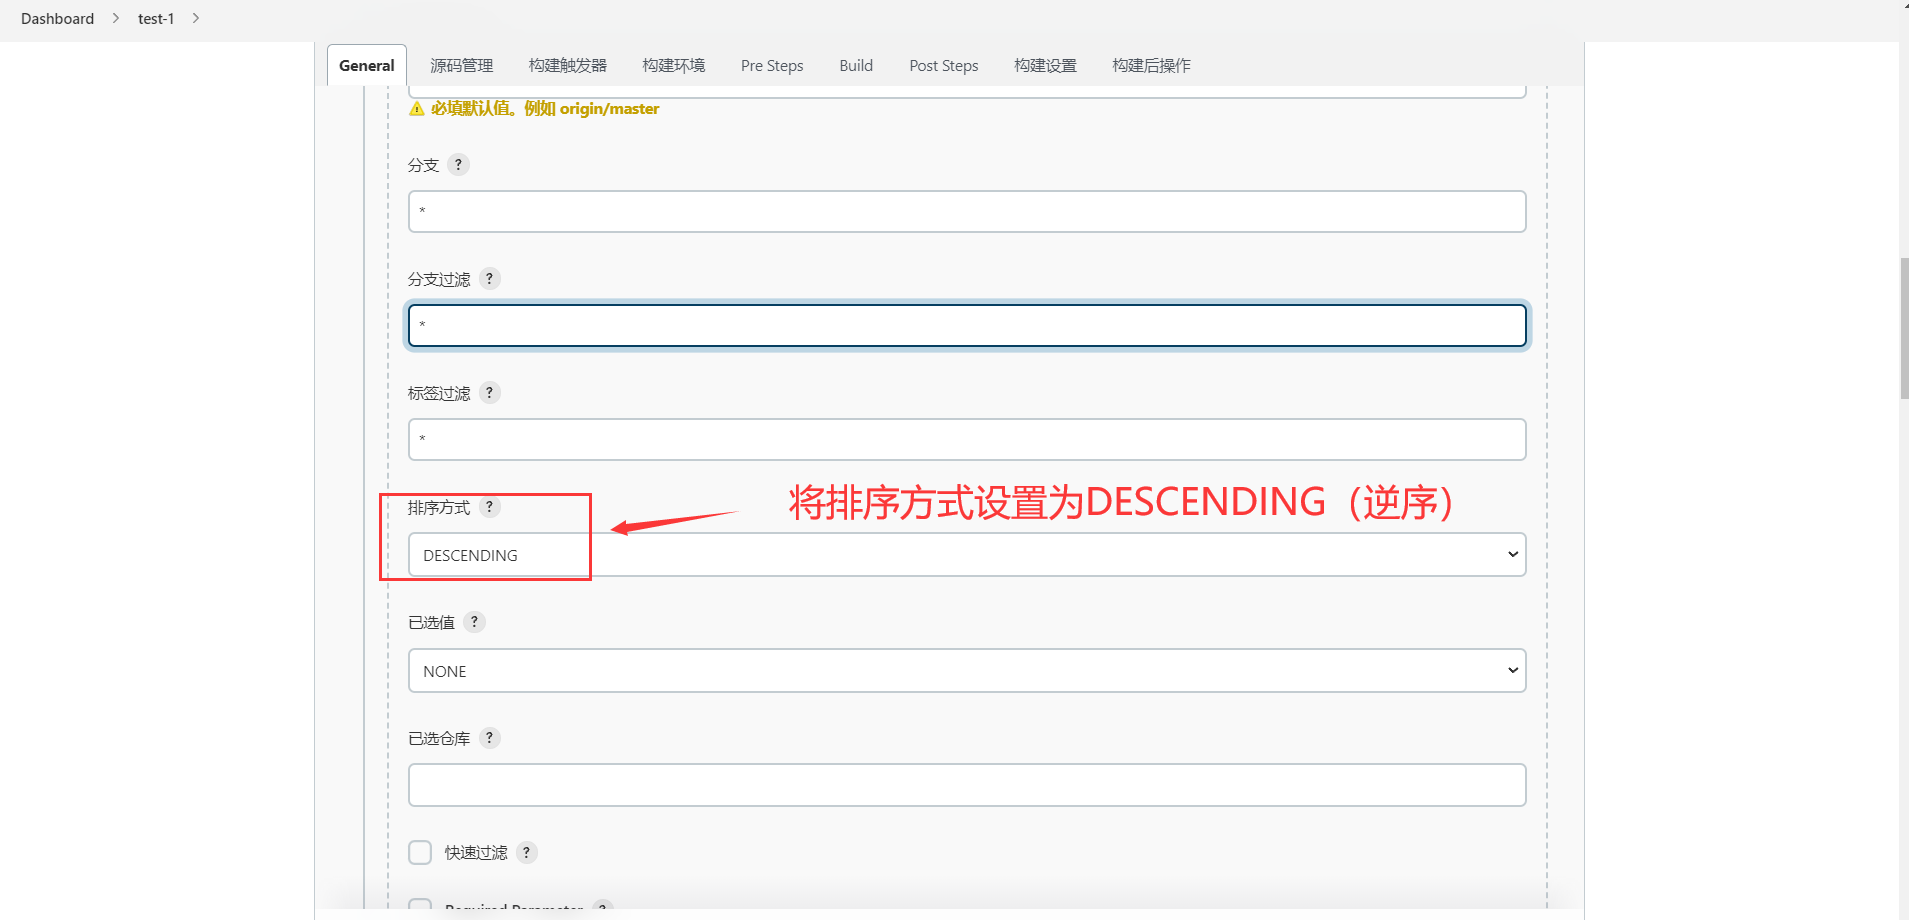Switch to the 构建设置 tab
1909x920 pixels.
tap(1046, 65)
